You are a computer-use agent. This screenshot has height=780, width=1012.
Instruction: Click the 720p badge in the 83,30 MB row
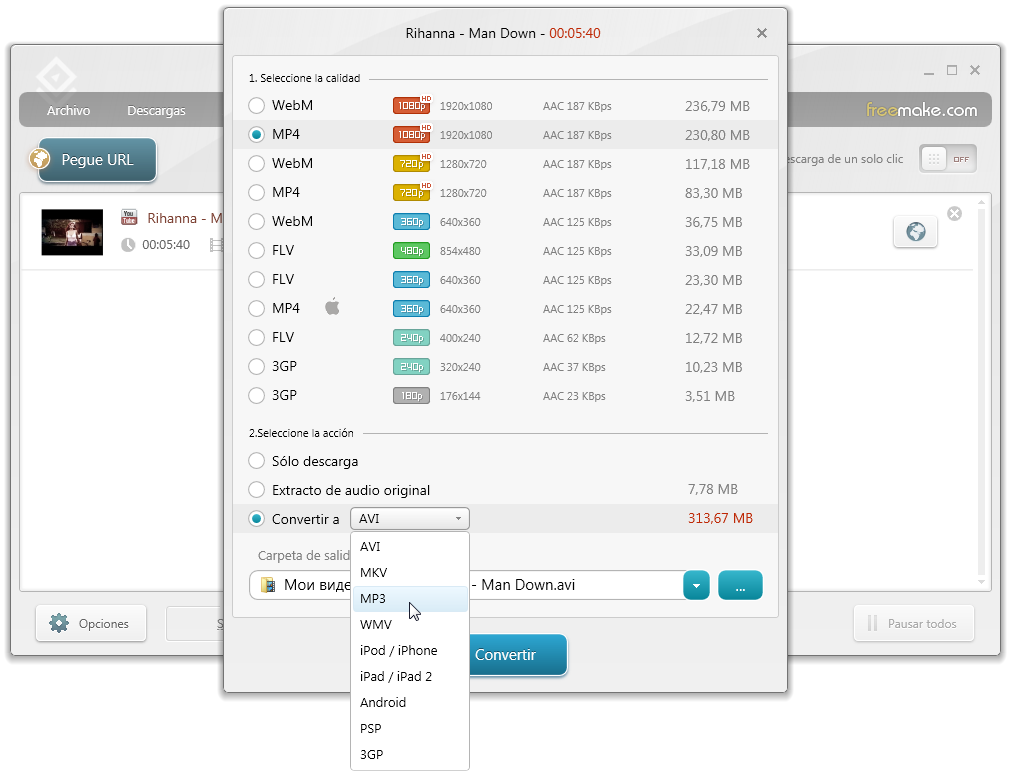[412, 192]
